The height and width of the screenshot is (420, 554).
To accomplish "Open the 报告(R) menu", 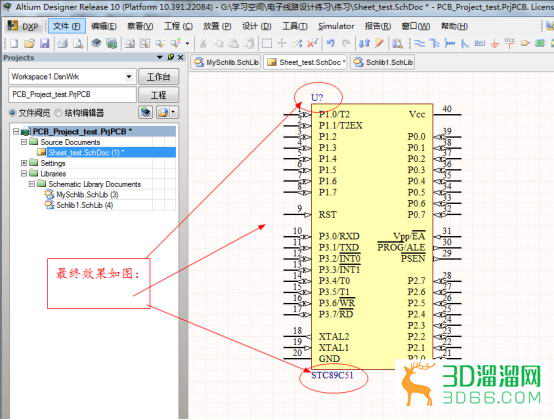I will 378,26.
